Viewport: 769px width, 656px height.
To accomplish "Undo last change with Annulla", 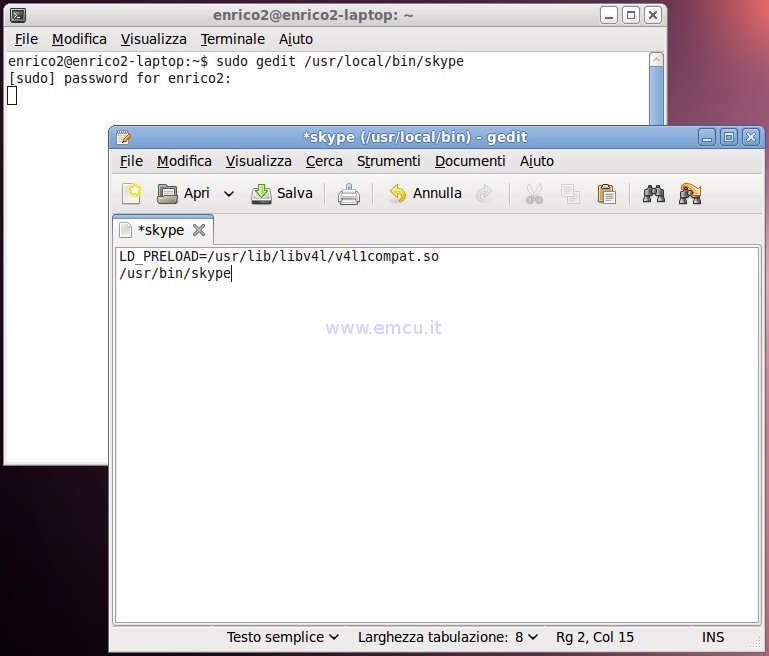I will [x=425, y=194].
